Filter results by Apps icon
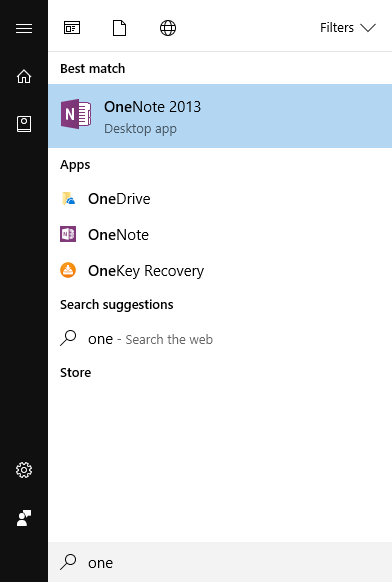Screen dimensions: 392x582 coord(72,28)
